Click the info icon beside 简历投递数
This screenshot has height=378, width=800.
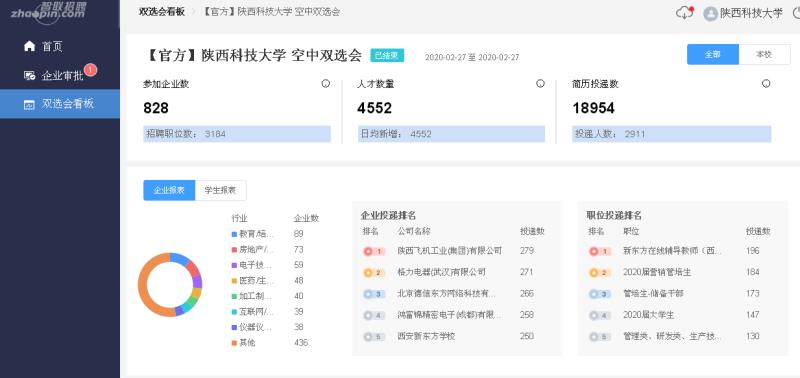tap(766, 84)
